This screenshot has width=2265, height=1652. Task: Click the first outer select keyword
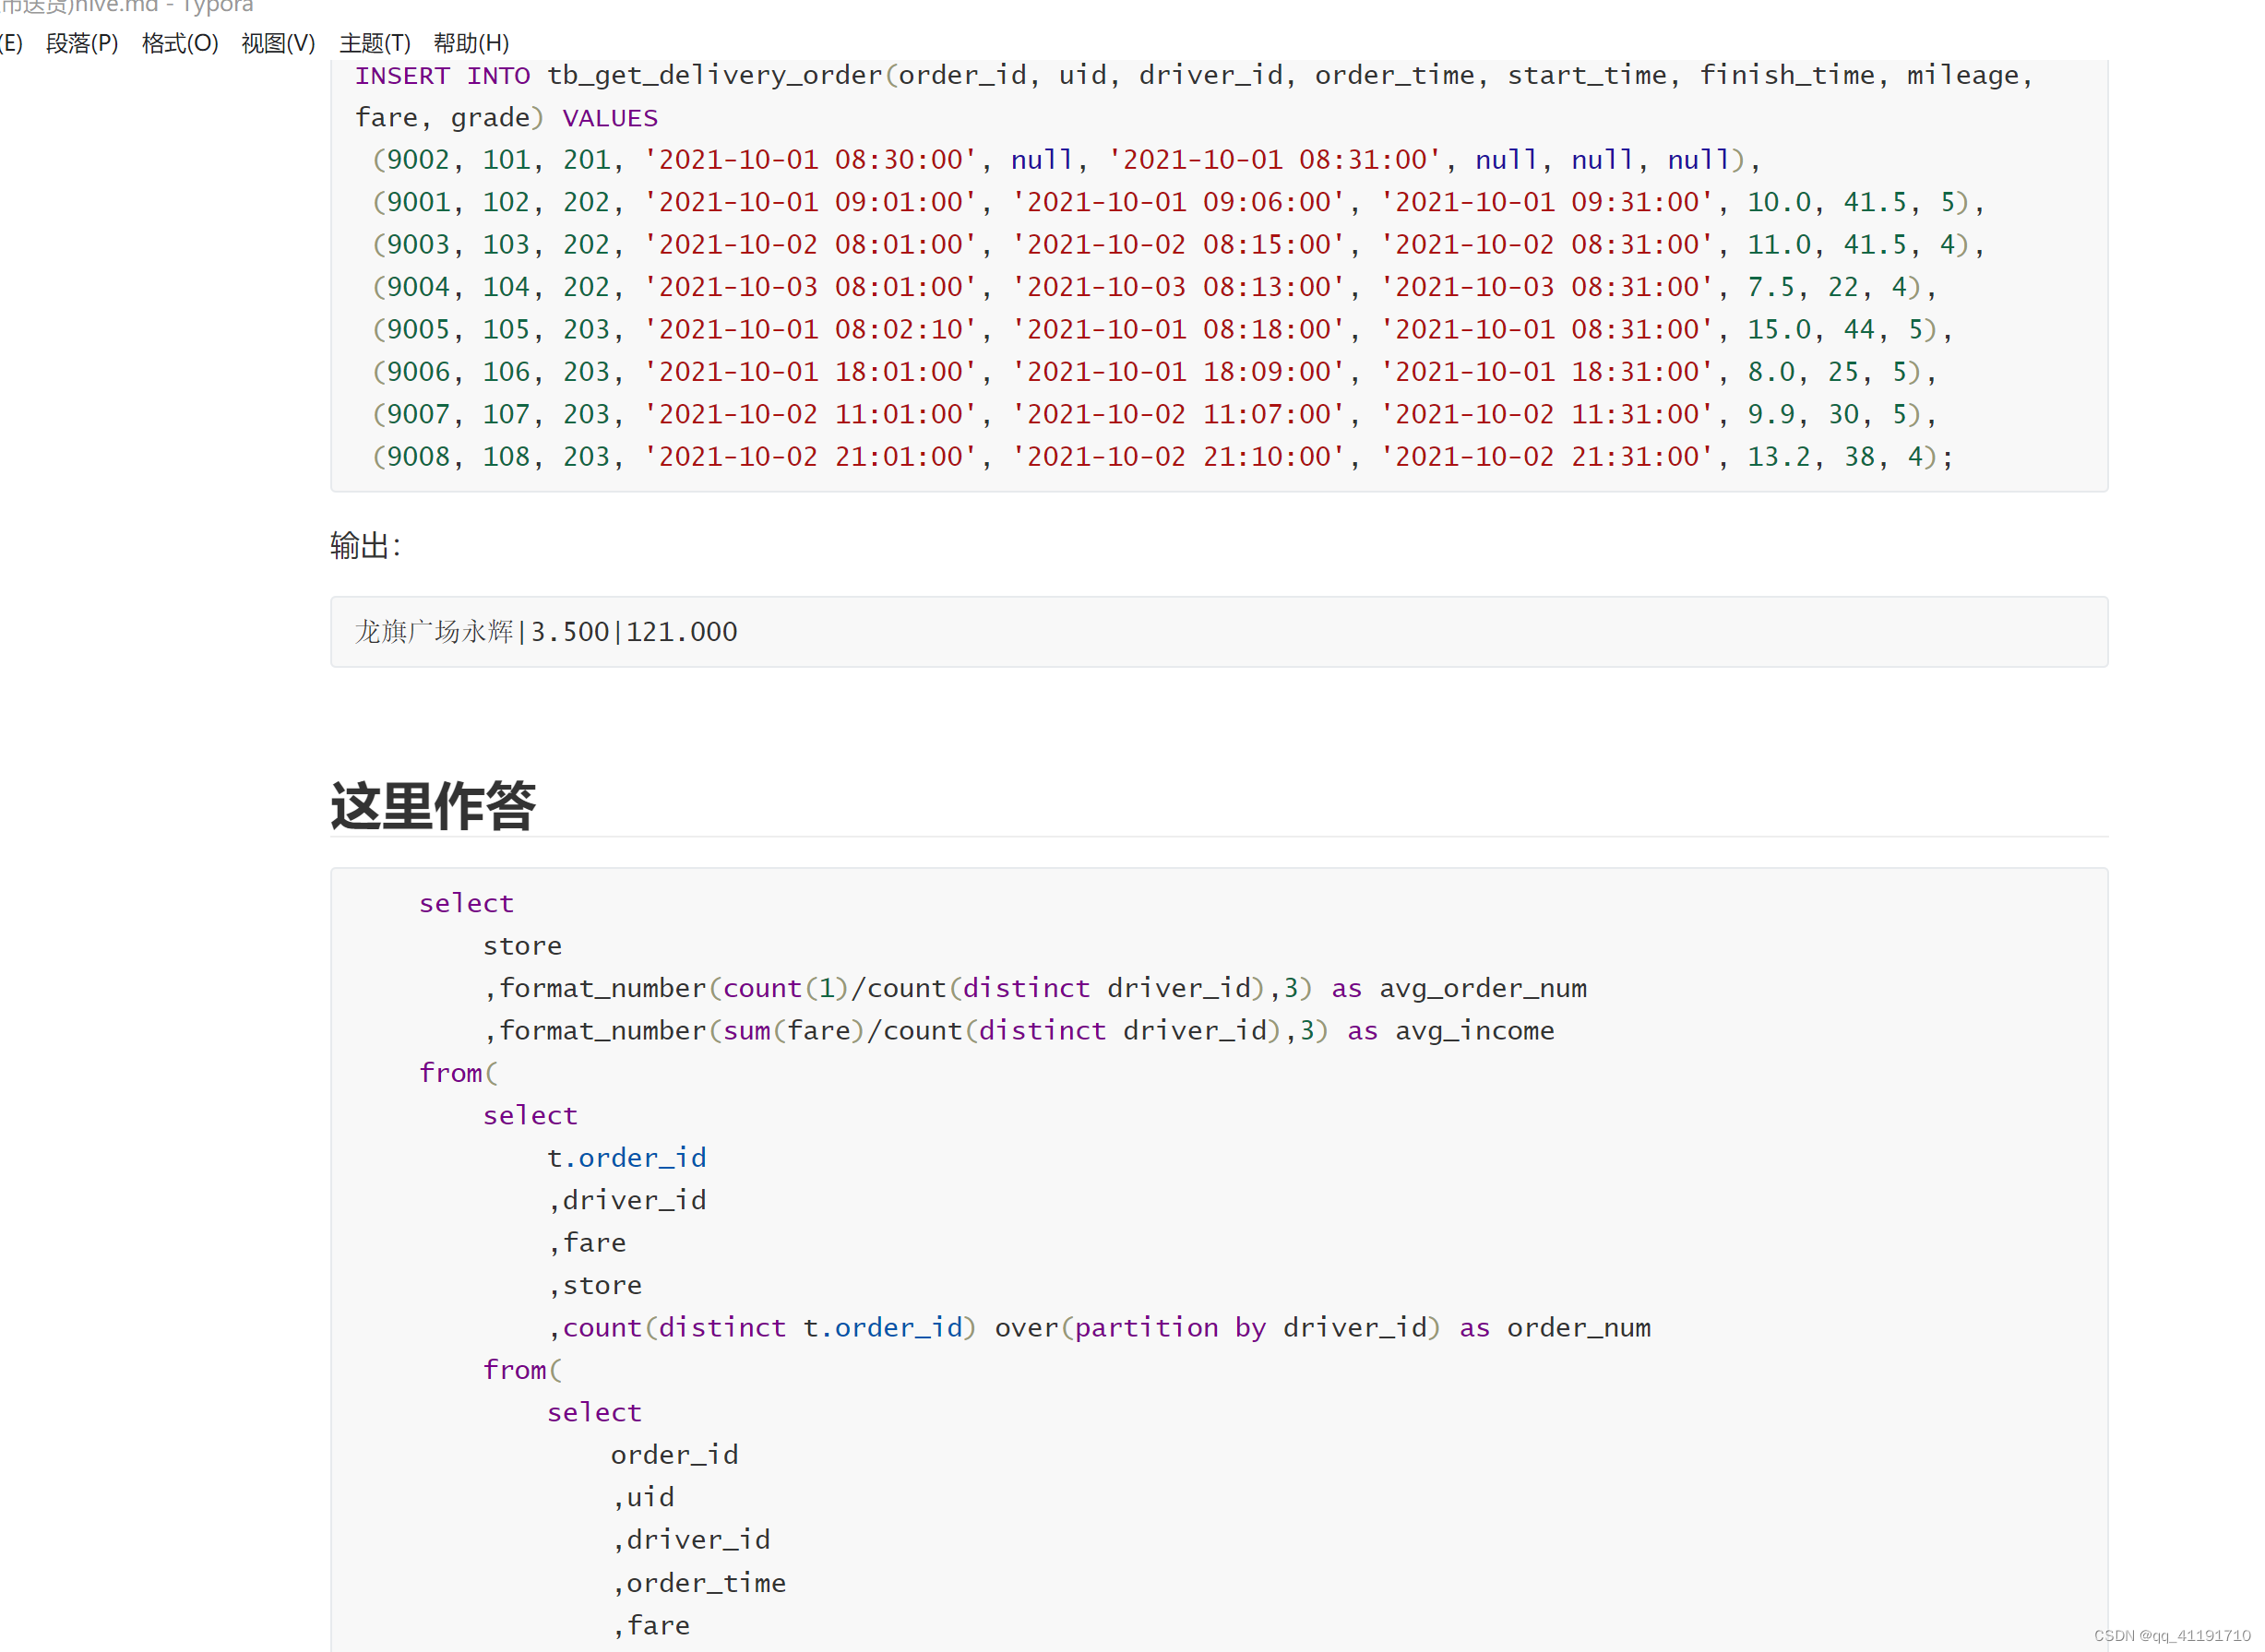[x=466, y=903]
